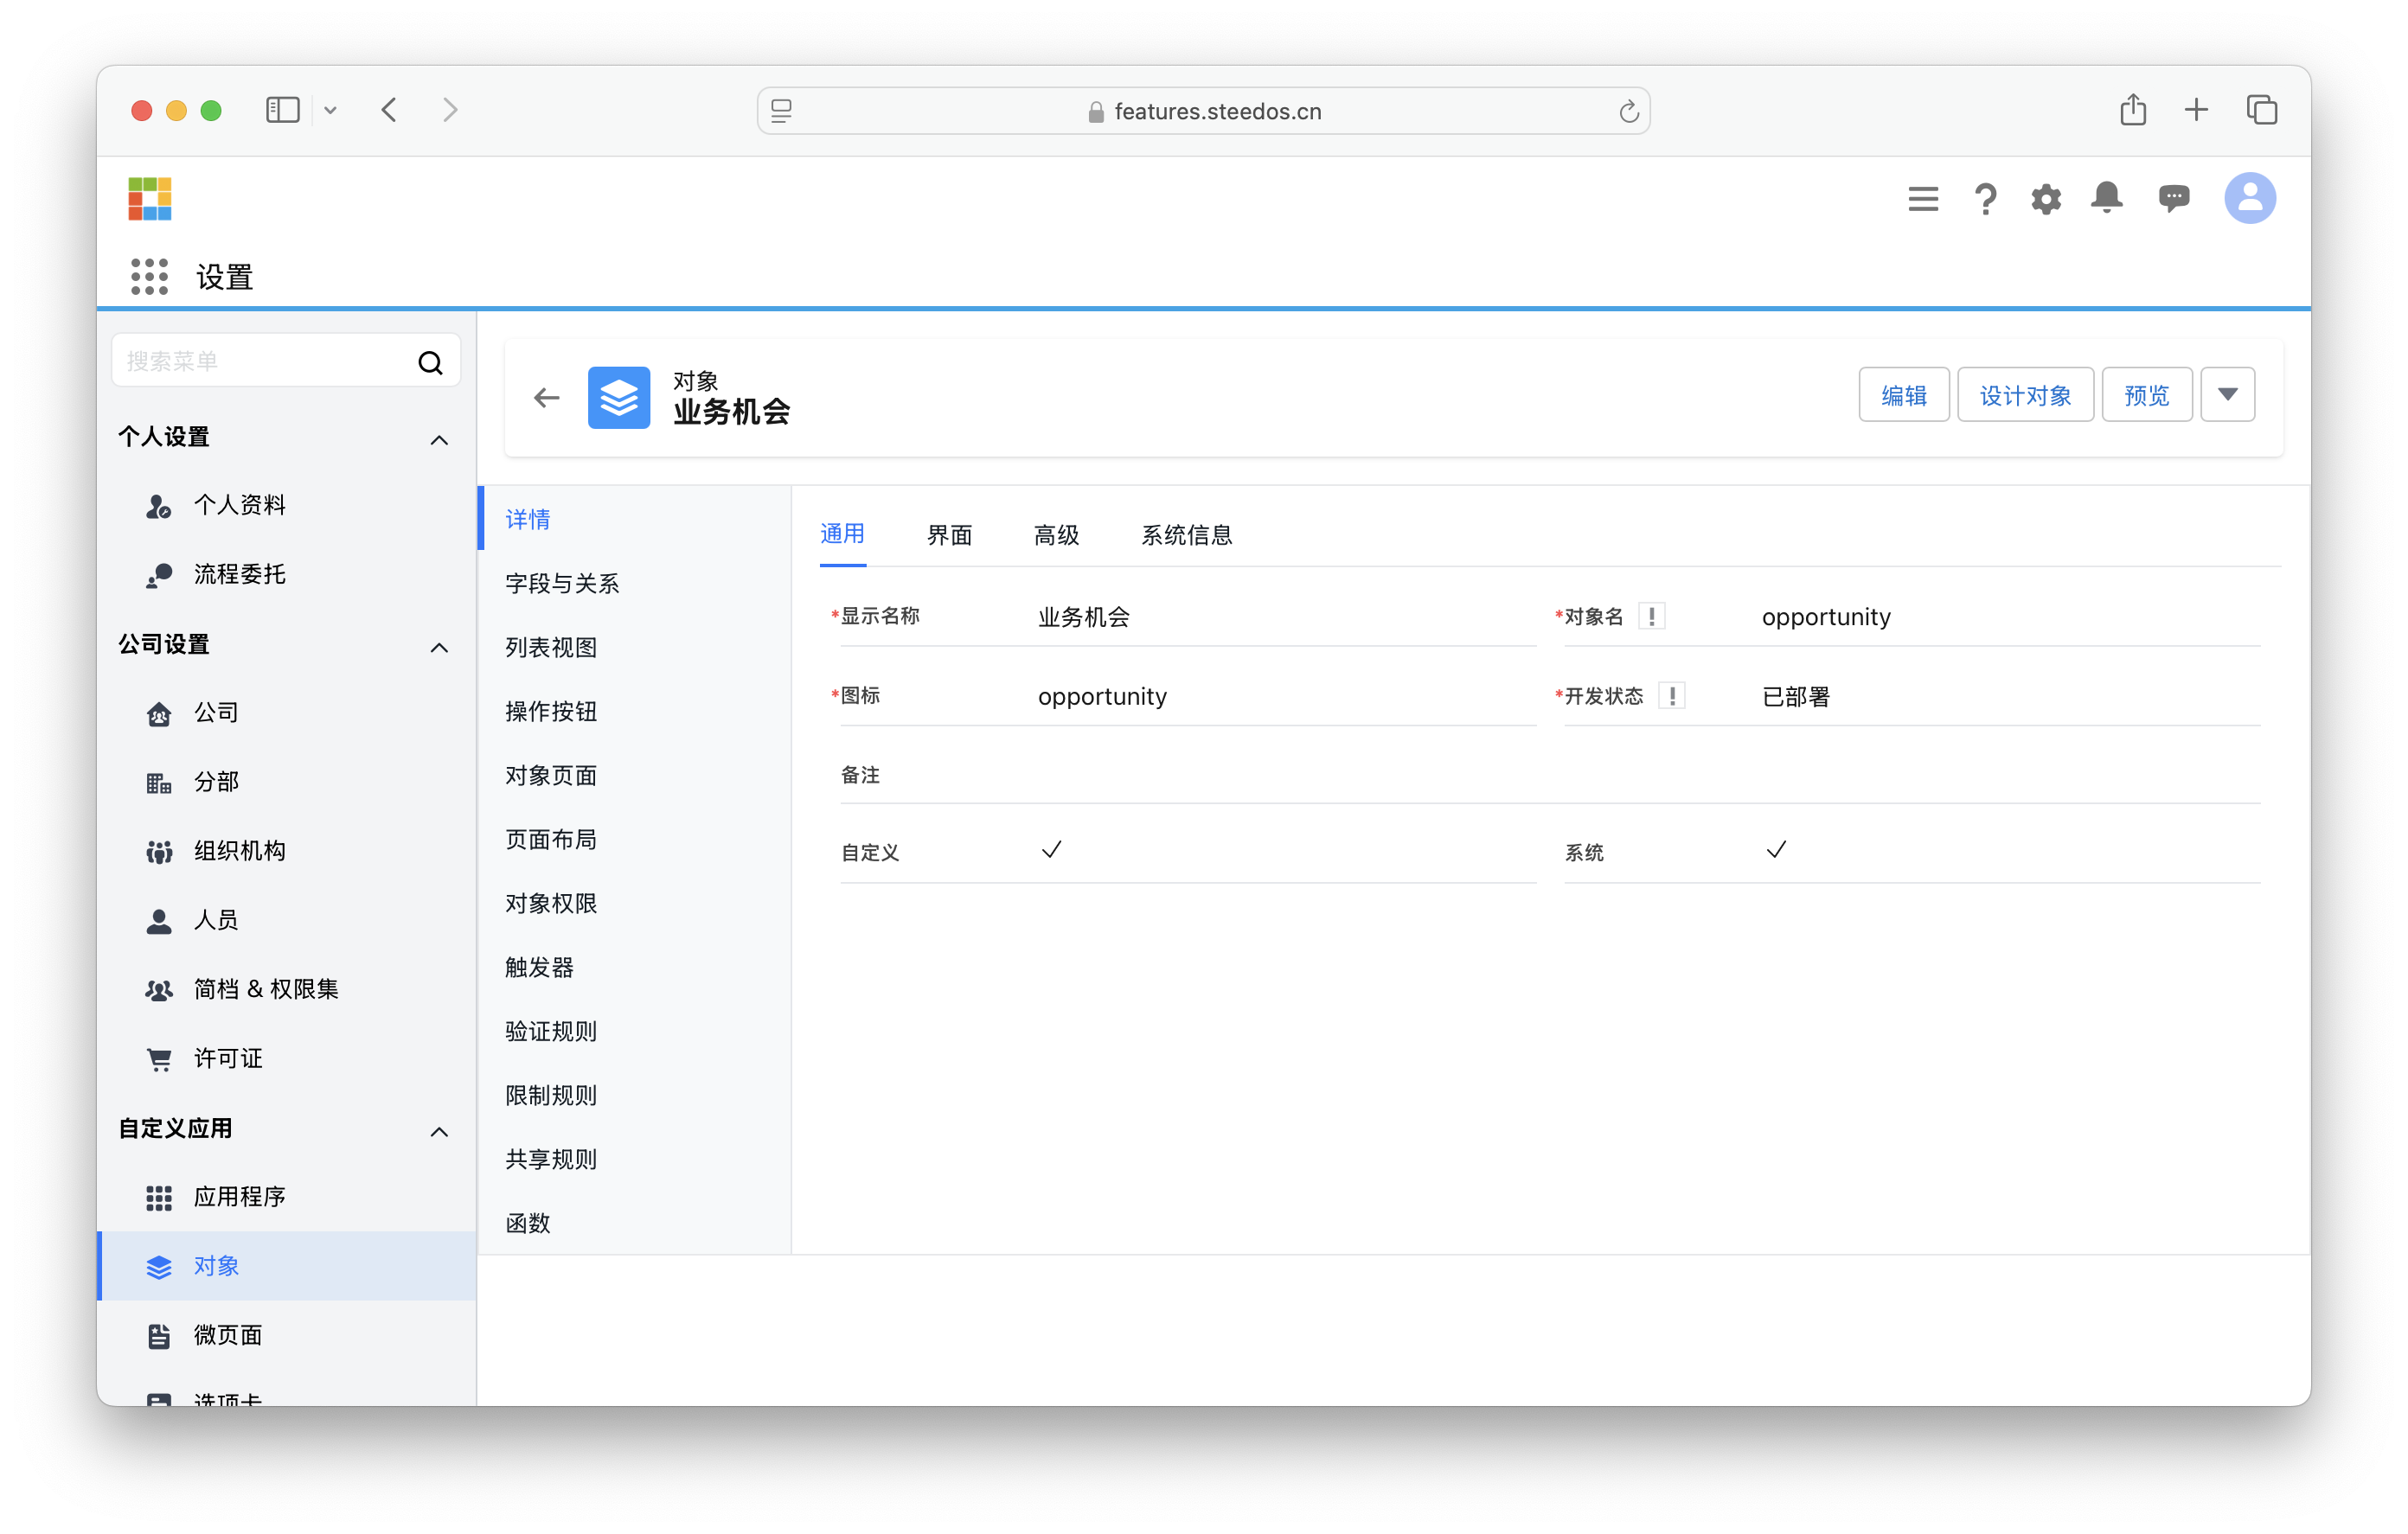Open 操作按钮 section
2408x1534 pixels.
tap(635, 710)
